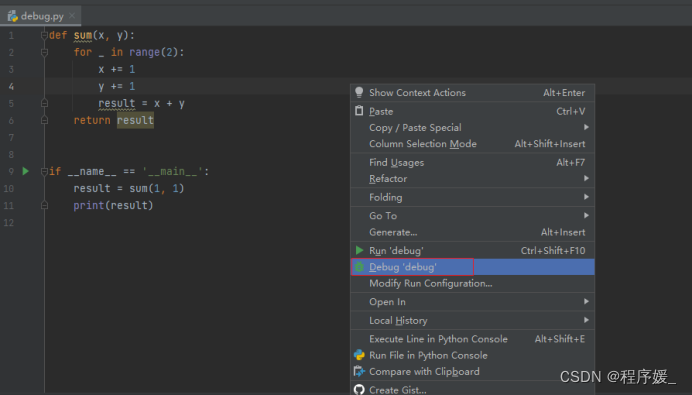
Task: Click 'print(result)' on line 11
Action: (113, 205)
